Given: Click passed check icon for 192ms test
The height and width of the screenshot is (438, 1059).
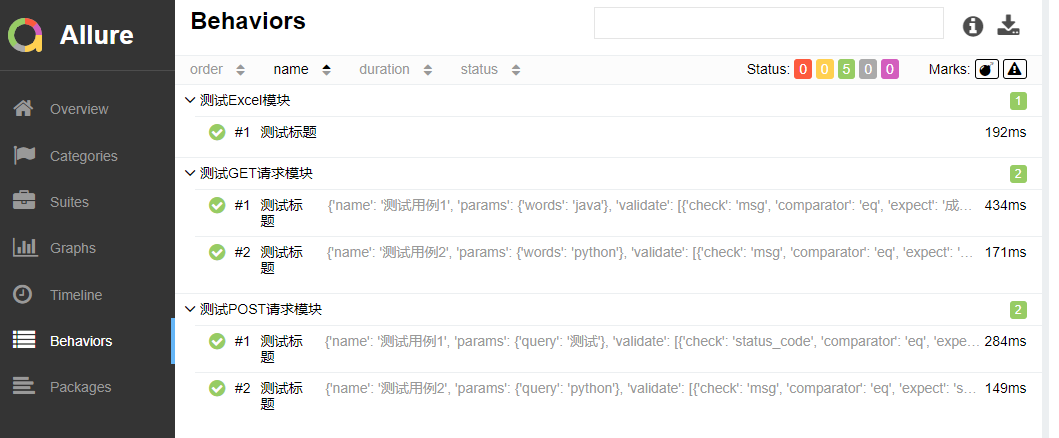Looking at the screenshot, I should [217, 132].
